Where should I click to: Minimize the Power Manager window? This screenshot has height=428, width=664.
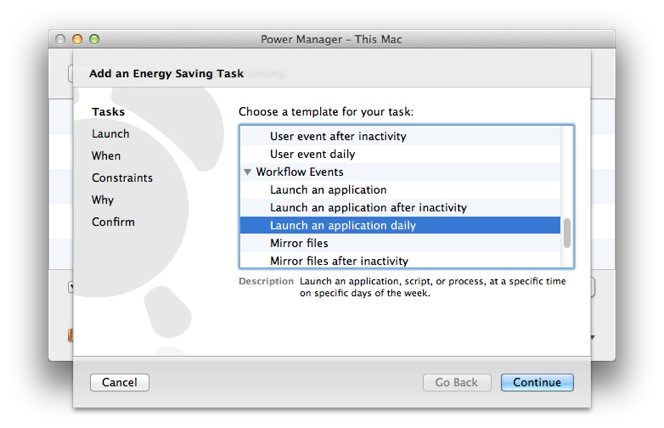[77, 39]
